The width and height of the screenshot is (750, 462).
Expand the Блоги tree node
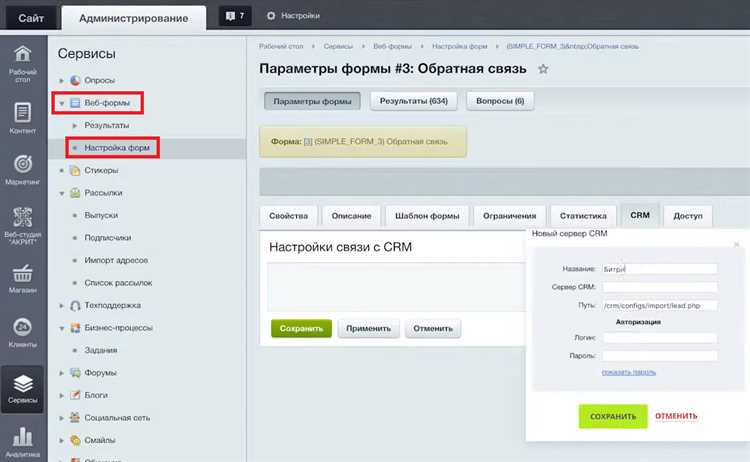61,395
